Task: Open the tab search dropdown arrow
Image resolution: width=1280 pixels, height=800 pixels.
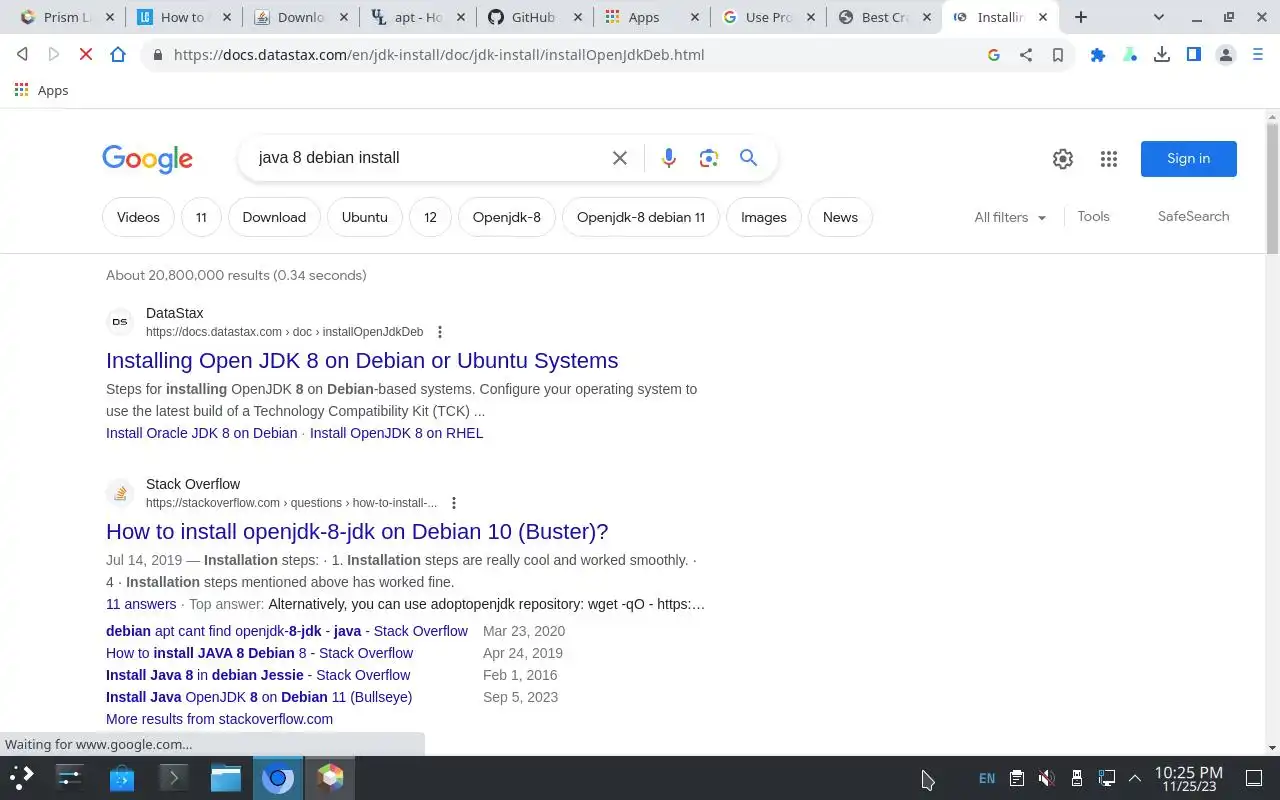Action: pos(1159,17)
